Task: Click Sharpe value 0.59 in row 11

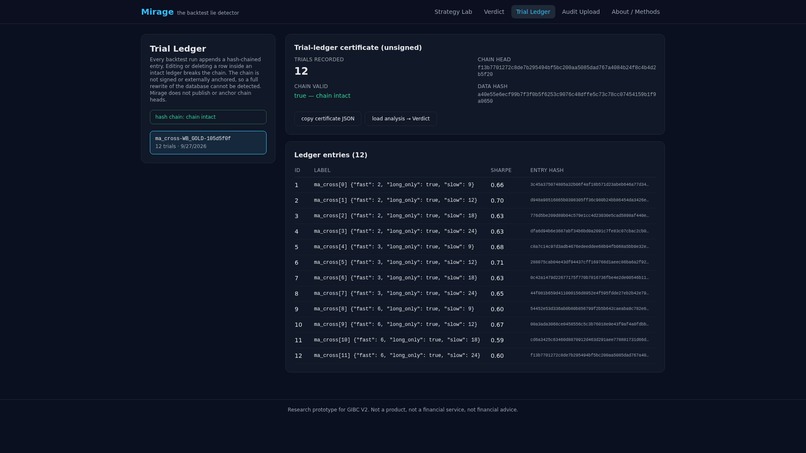Action: point(497,340)
